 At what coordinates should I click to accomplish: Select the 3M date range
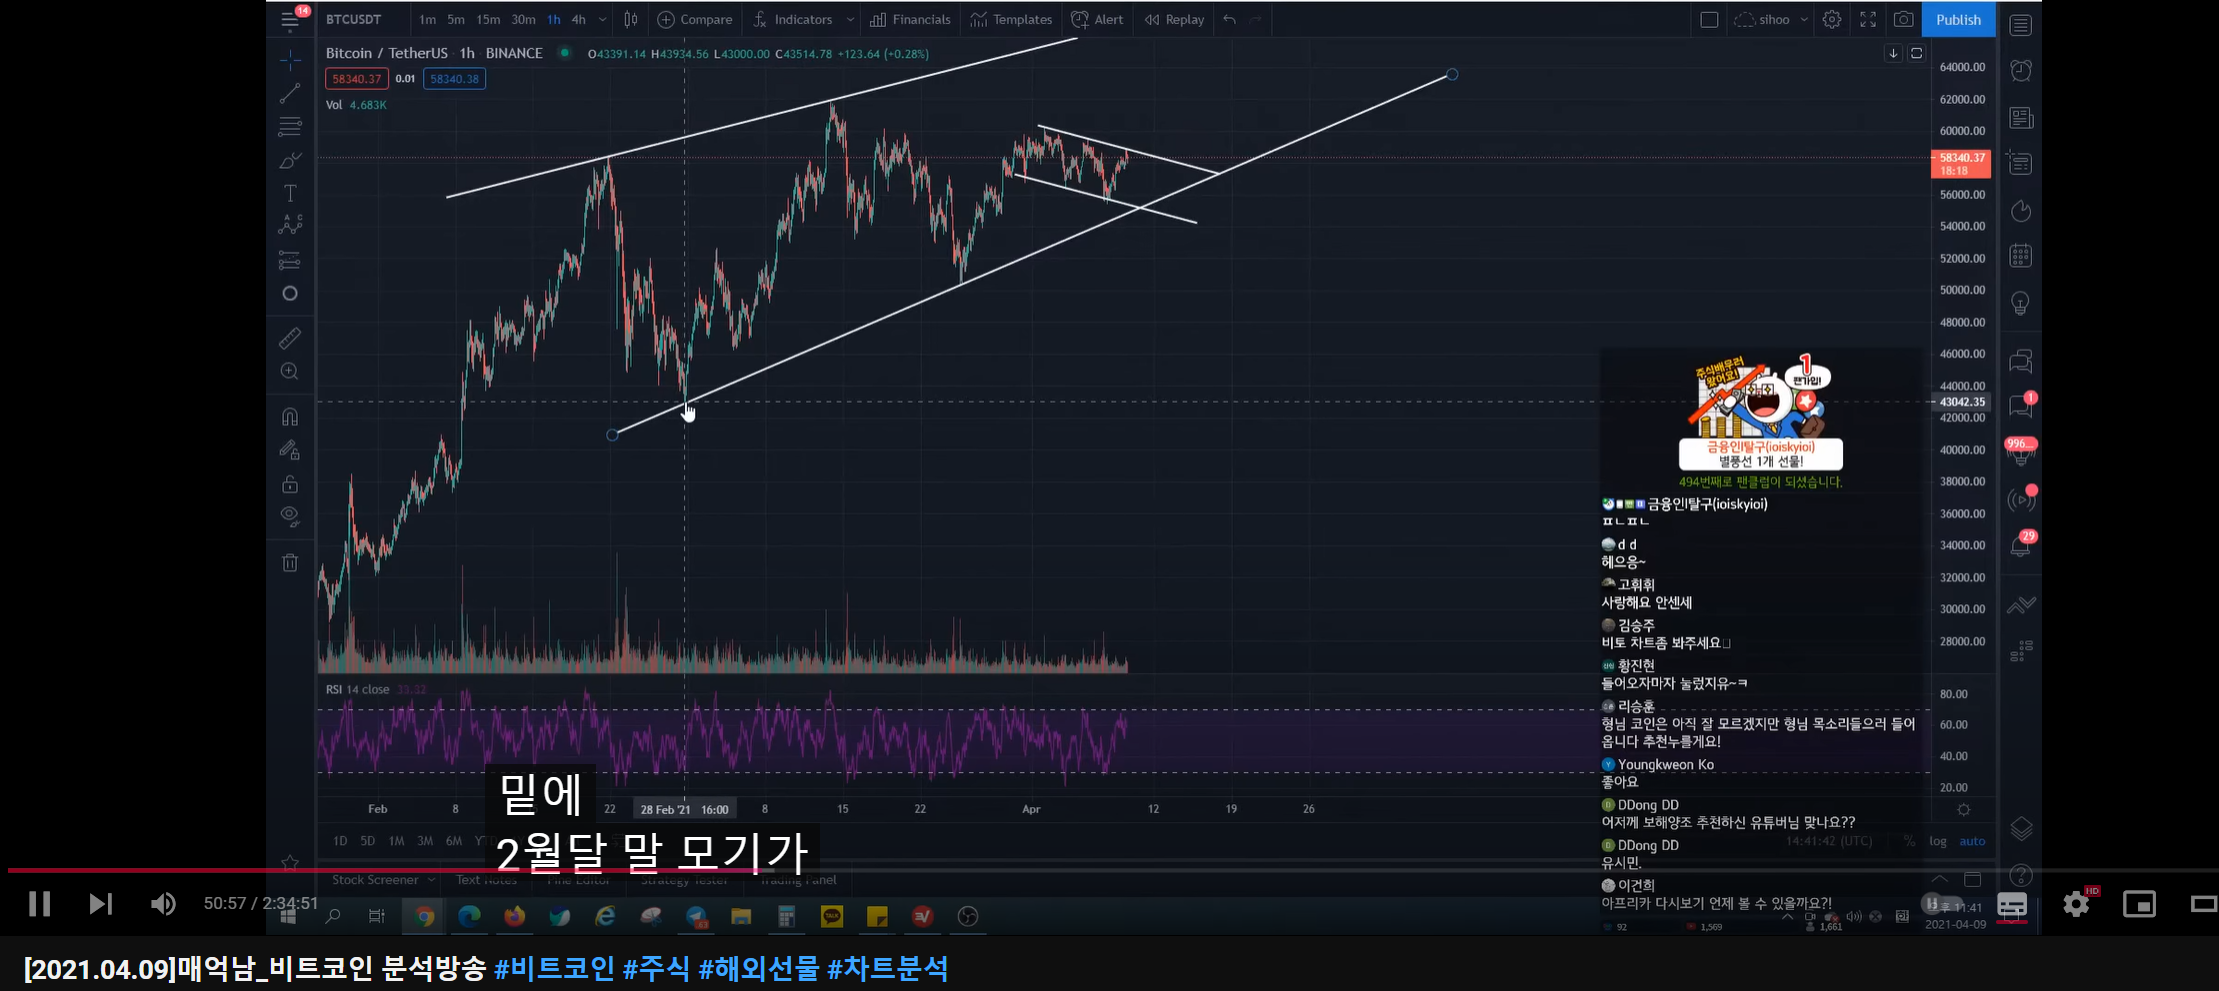click(x=425, y=841)
